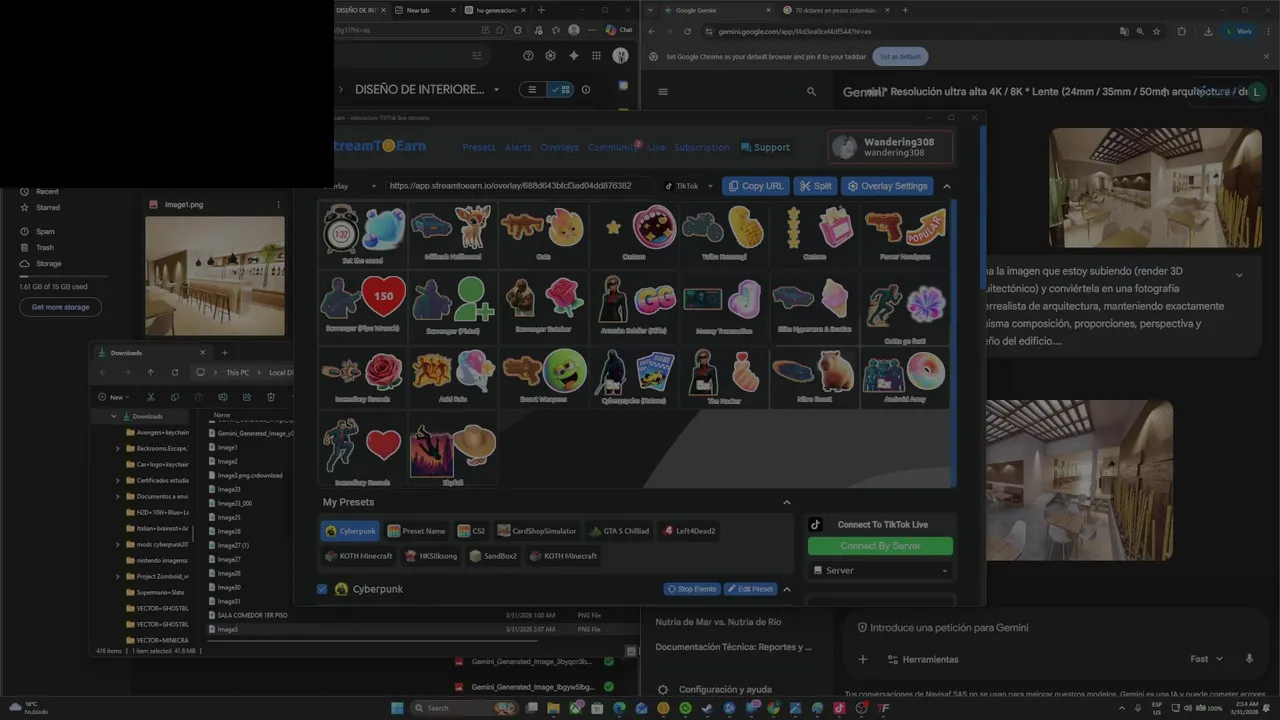Click the Acid Rain overlay card
The image size is (1280, 720).
pos(452,377)
